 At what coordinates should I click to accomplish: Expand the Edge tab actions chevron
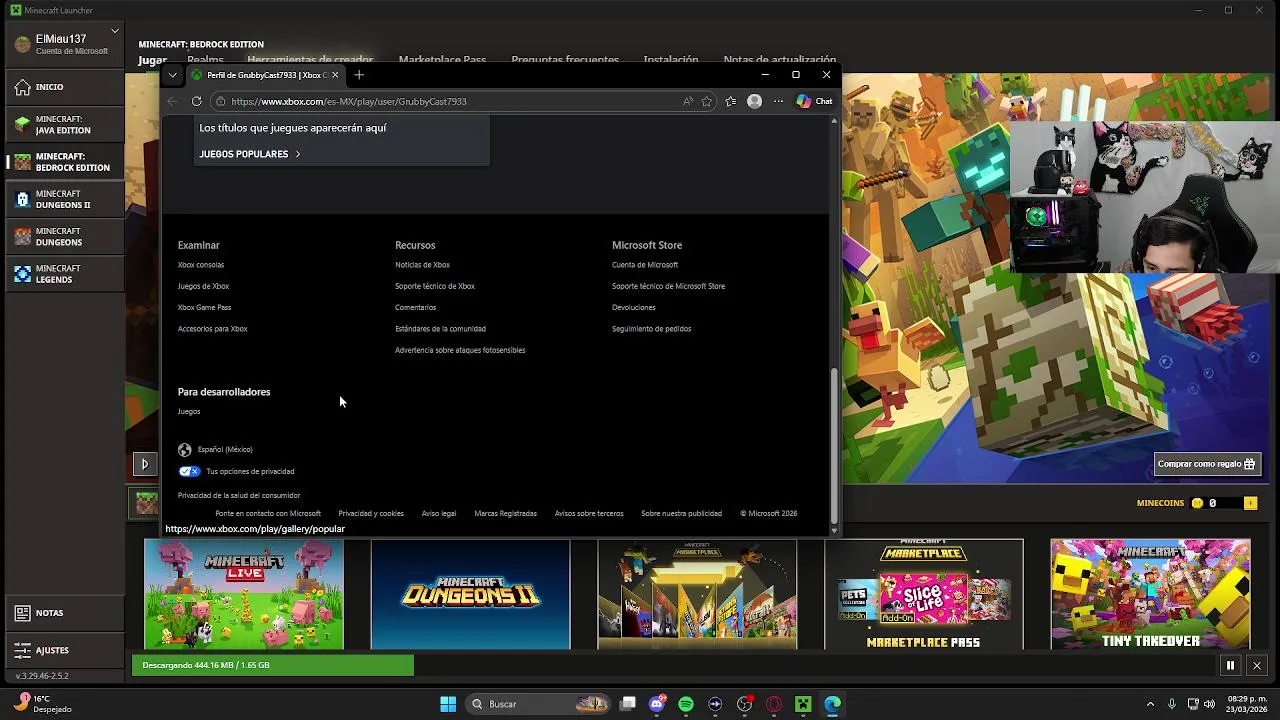pyautogui.click(x=173, y=75)
